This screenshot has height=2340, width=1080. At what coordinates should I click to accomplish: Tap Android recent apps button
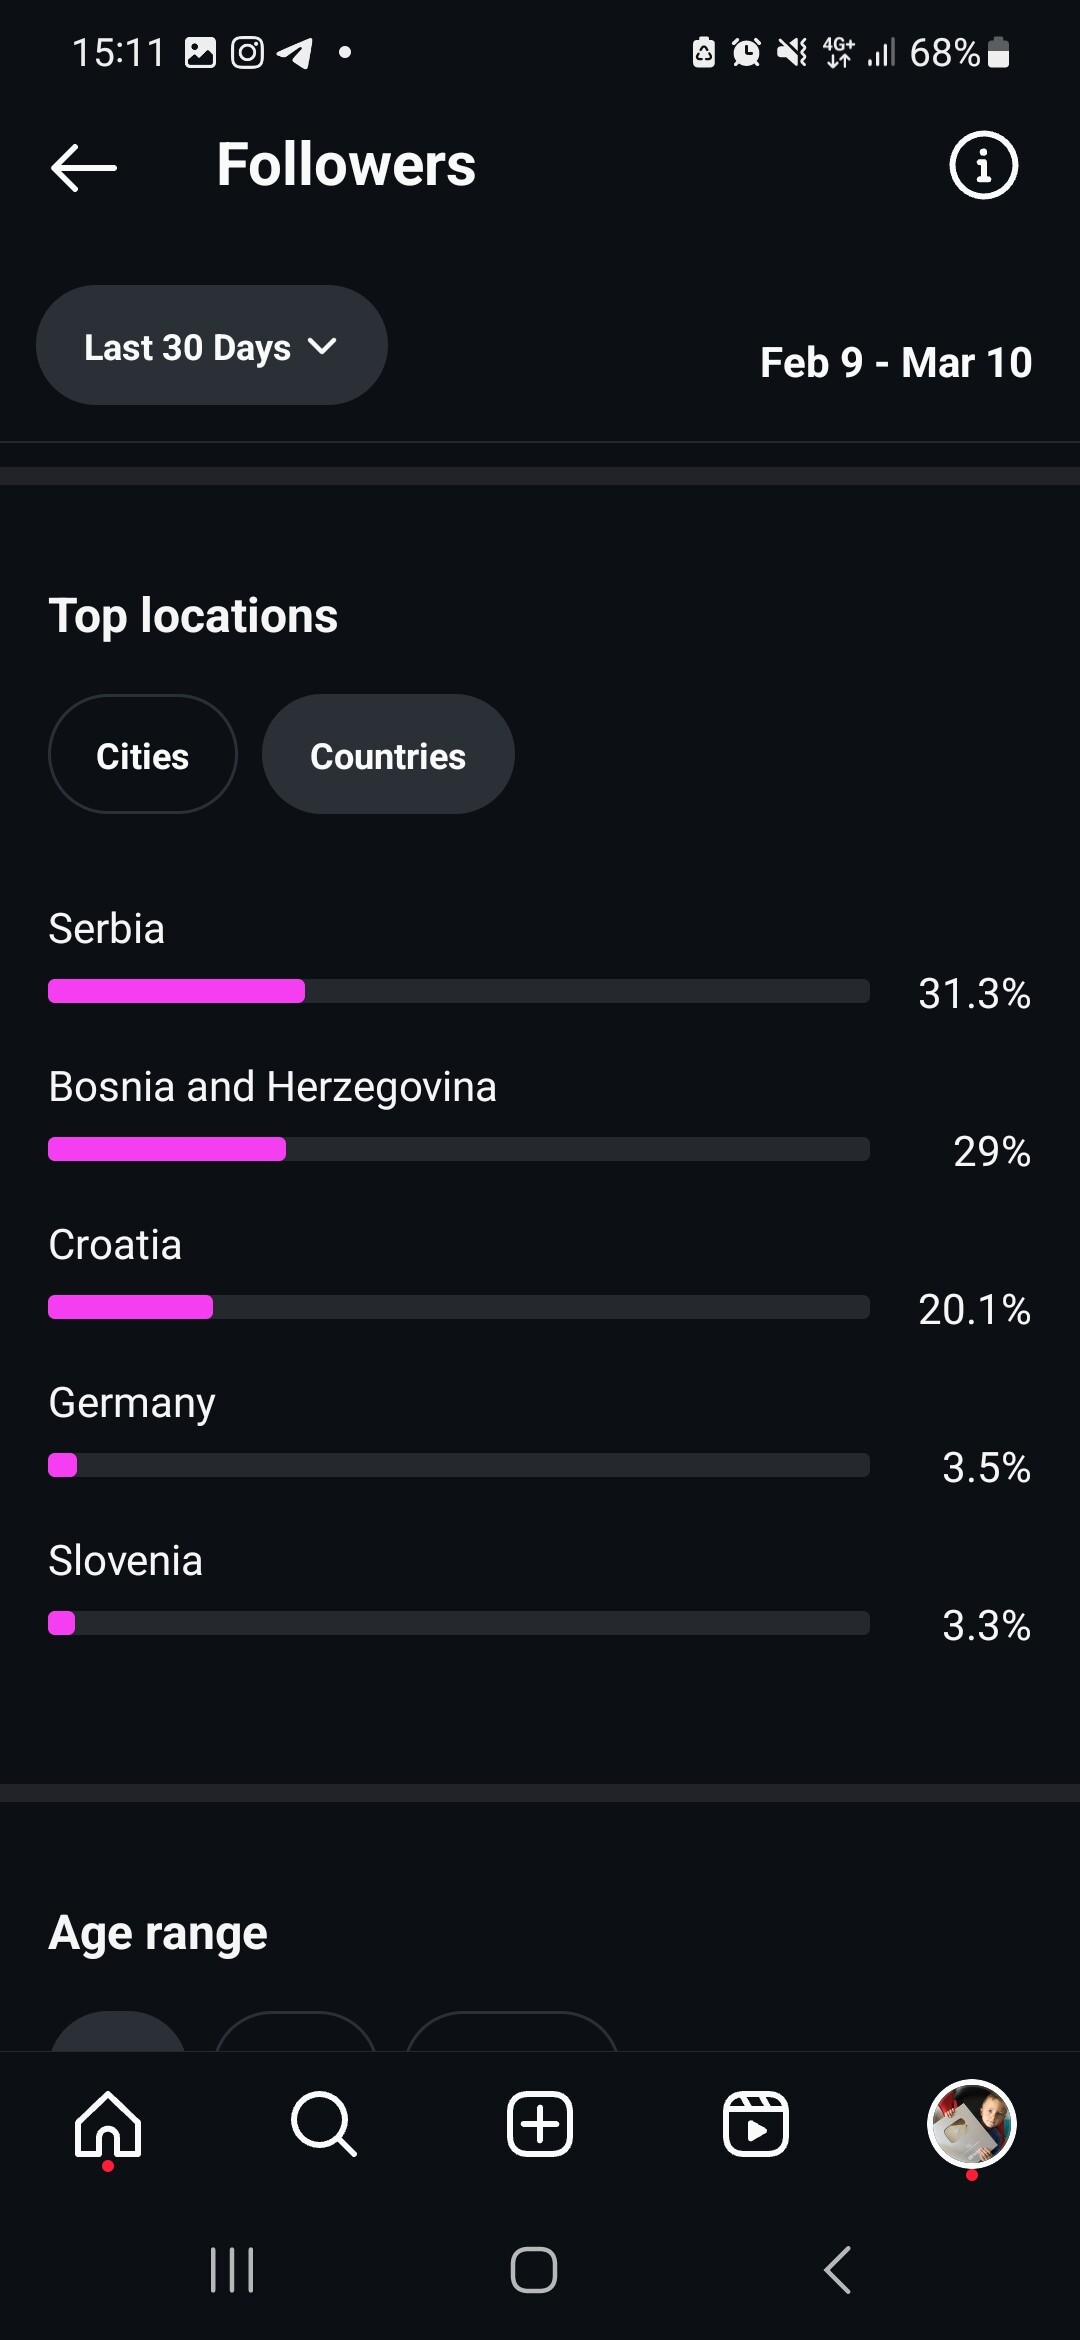click(x=232, y=2270)
